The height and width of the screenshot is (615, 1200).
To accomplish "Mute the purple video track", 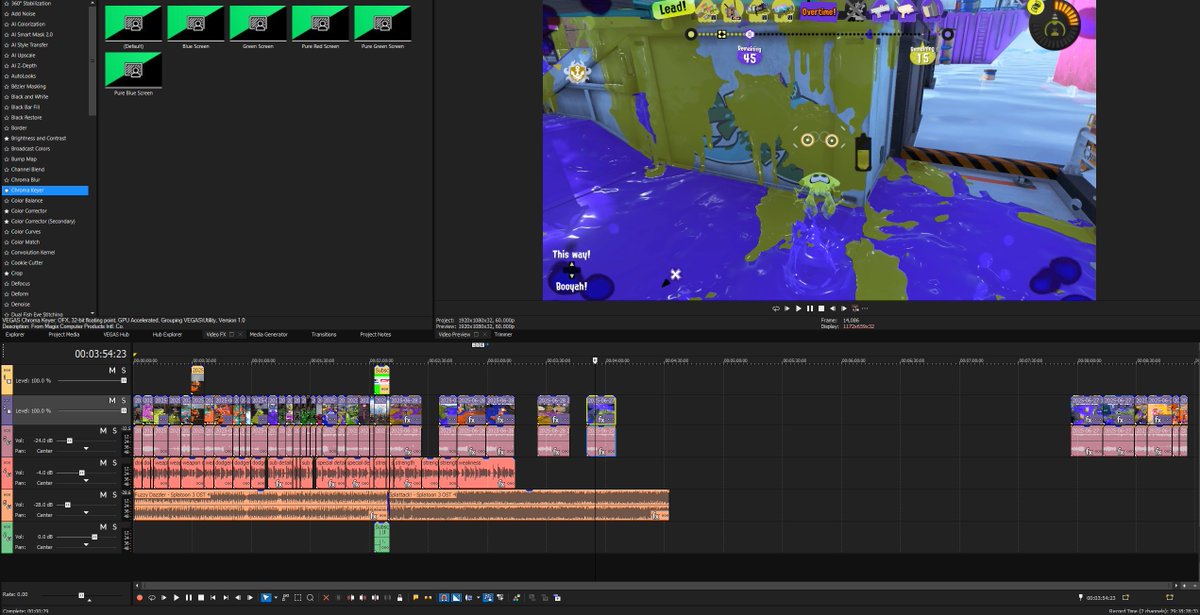I will pyautogui.click(x=112, y=400).
